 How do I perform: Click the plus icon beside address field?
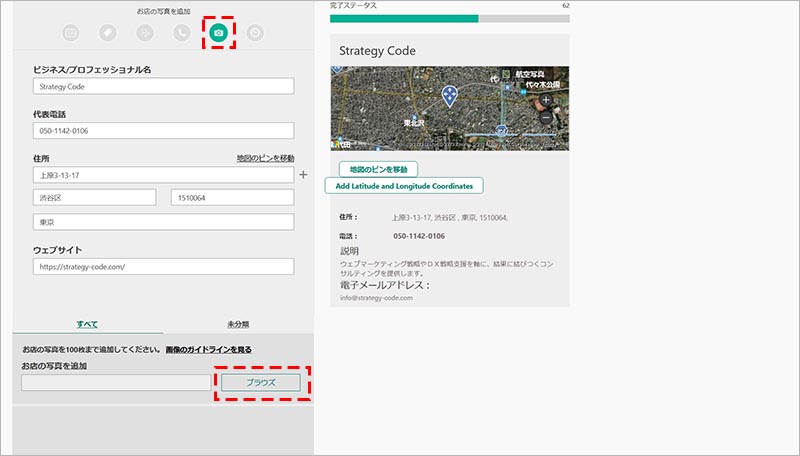click(x=304, y=175)
